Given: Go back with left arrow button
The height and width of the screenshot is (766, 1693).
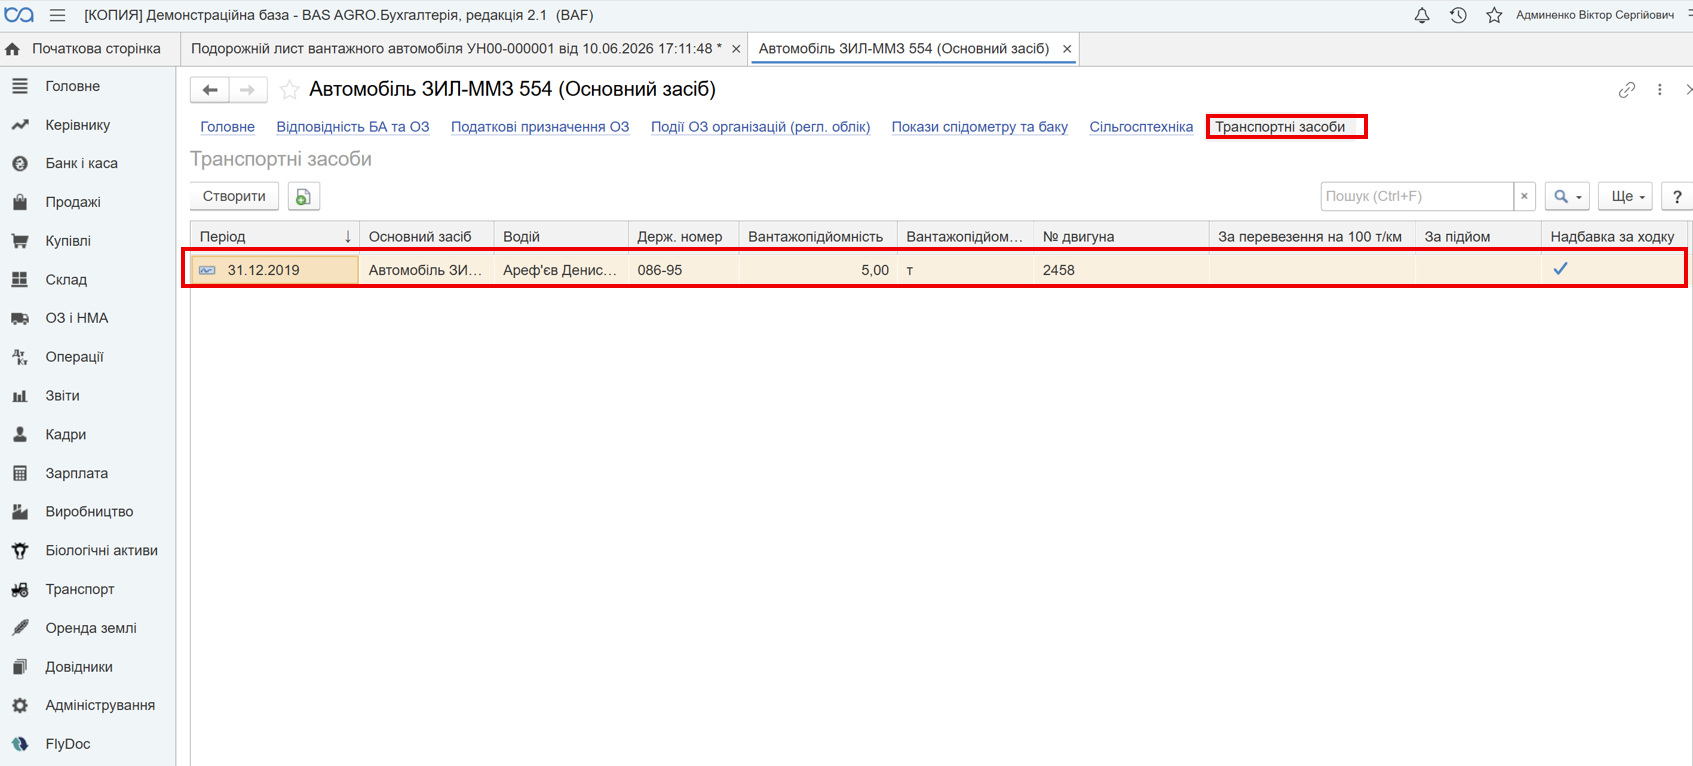Looking at the screenshot, I should 210,90.
